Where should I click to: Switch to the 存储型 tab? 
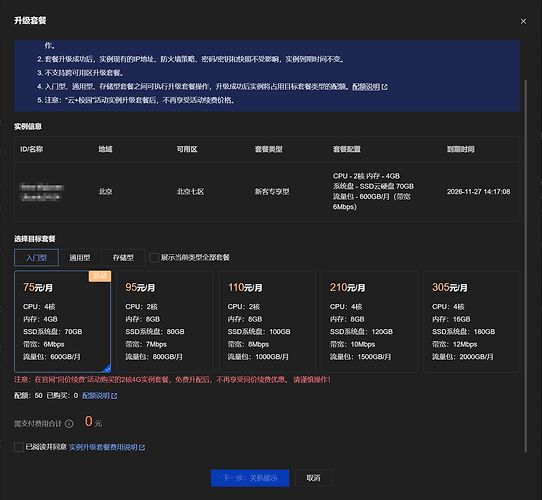point(123,258)
